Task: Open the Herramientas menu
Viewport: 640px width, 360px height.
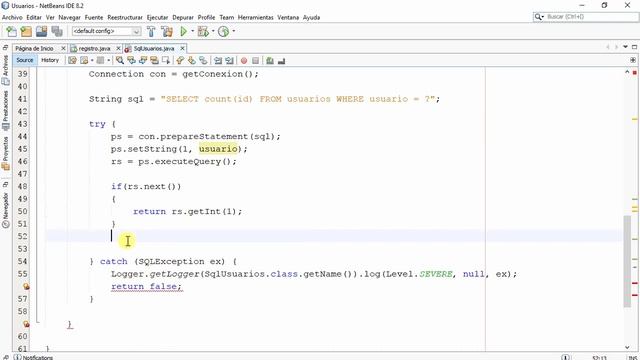Action: 256,17
